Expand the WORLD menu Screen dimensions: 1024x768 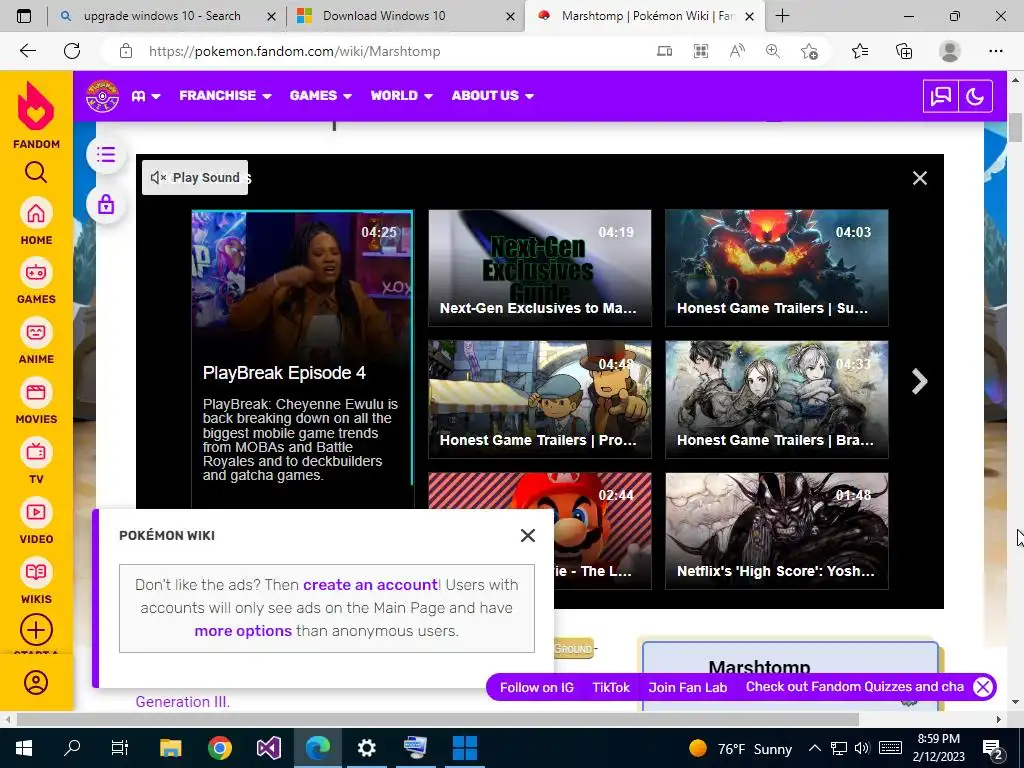click(x=402, y=96)
